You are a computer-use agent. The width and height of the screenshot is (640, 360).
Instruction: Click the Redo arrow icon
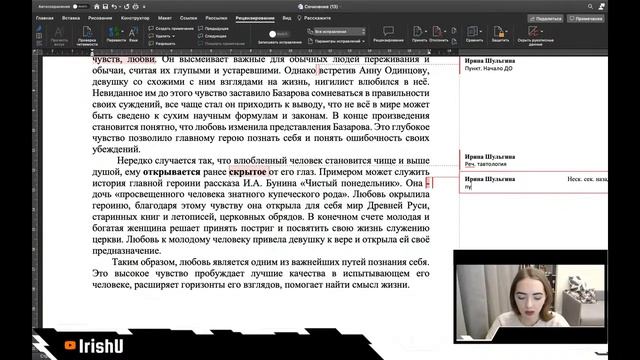pyautogui.click(x=127, y=7)
